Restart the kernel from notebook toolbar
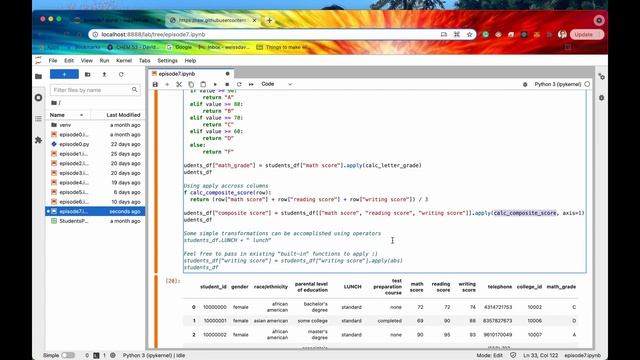640x360 pixels. [239, 84]
